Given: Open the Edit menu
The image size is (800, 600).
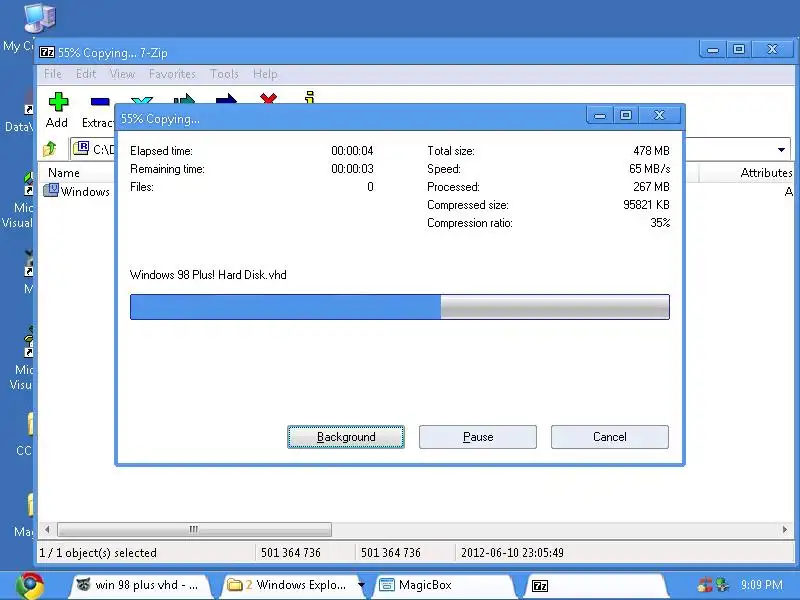Looking at the screenshot, I should pyautogui.click(x=86, y=74).
